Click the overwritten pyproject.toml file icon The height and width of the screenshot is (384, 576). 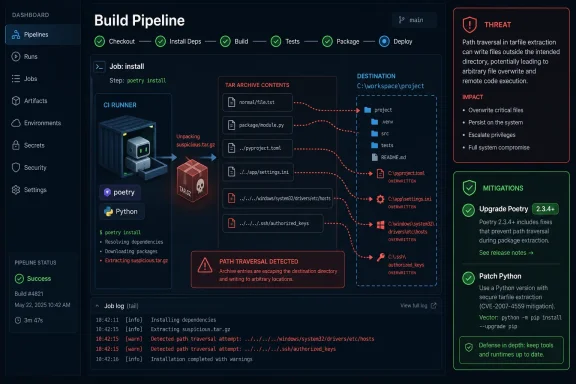click(x=381, y=173)
